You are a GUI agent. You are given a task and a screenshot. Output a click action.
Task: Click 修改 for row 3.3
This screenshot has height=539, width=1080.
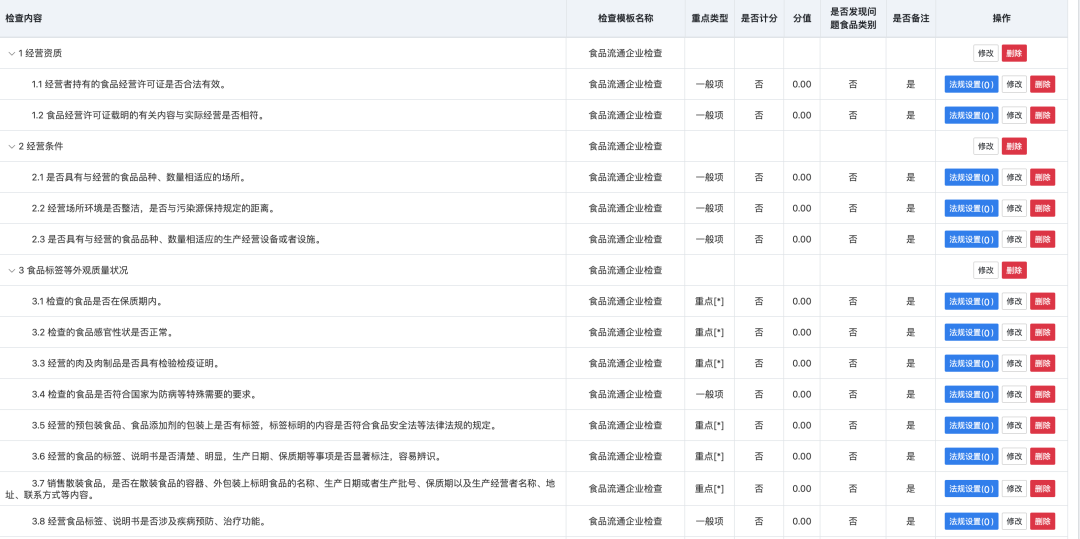click(1014, 363)
